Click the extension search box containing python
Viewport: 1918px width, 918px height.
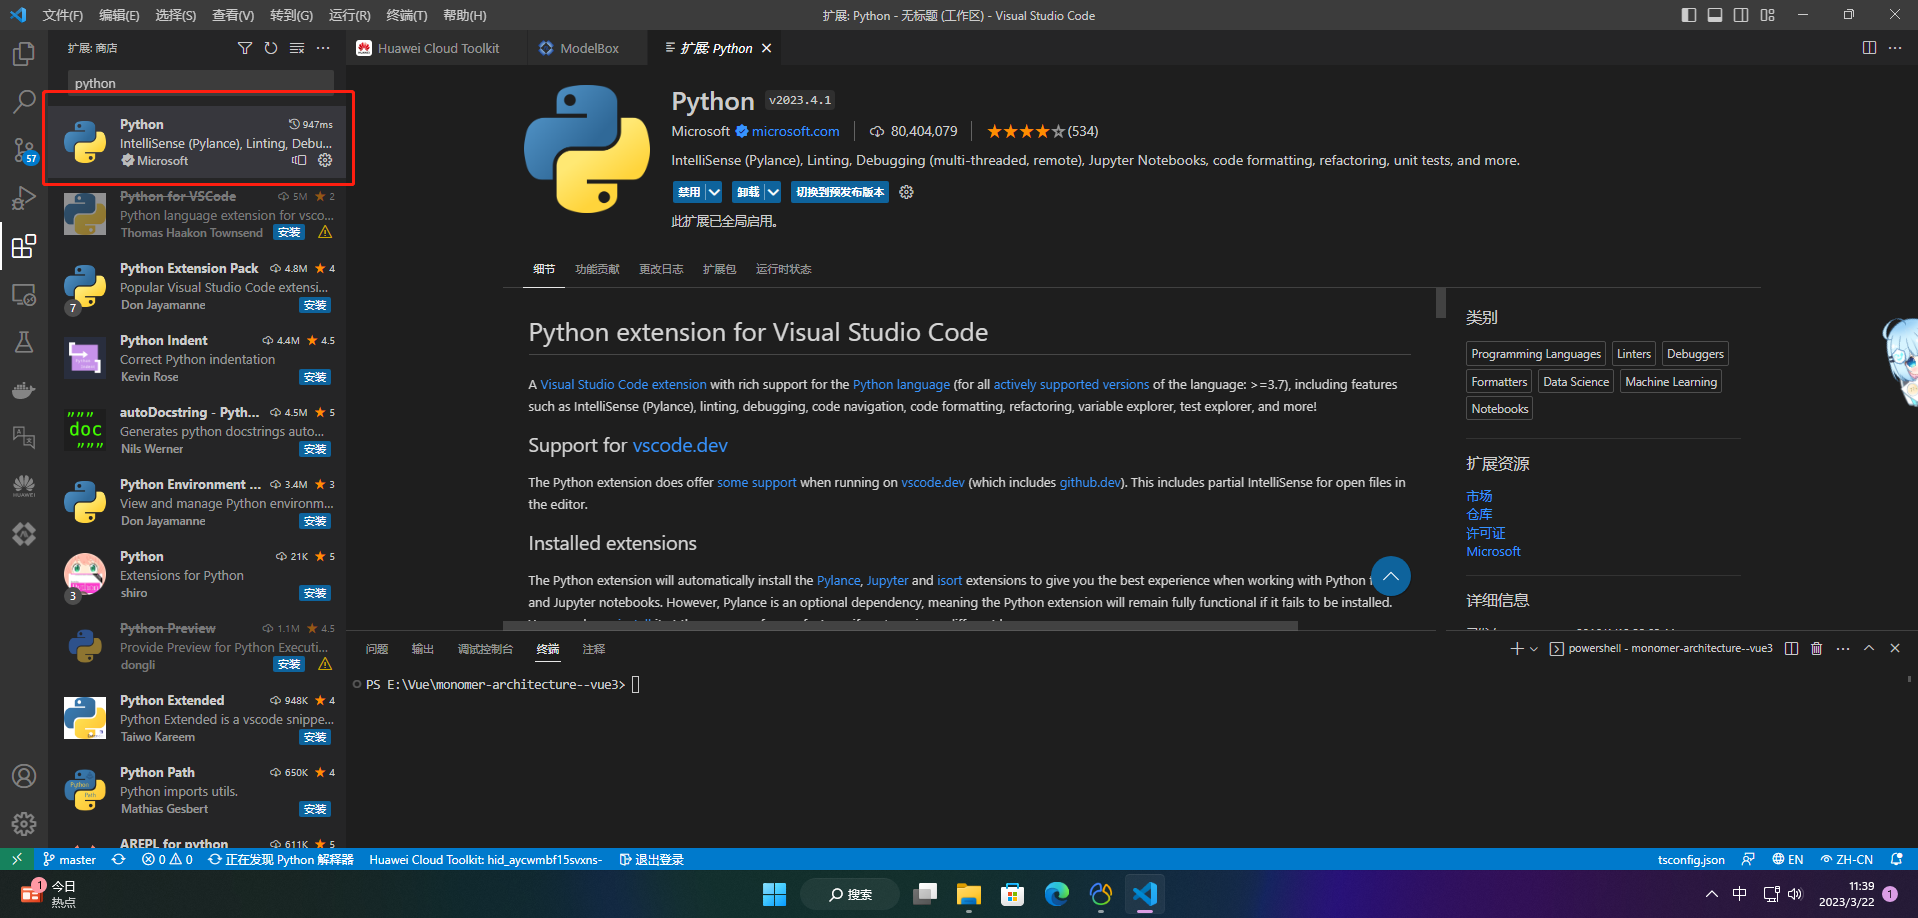pyautogui.click(x=200, y=83)
